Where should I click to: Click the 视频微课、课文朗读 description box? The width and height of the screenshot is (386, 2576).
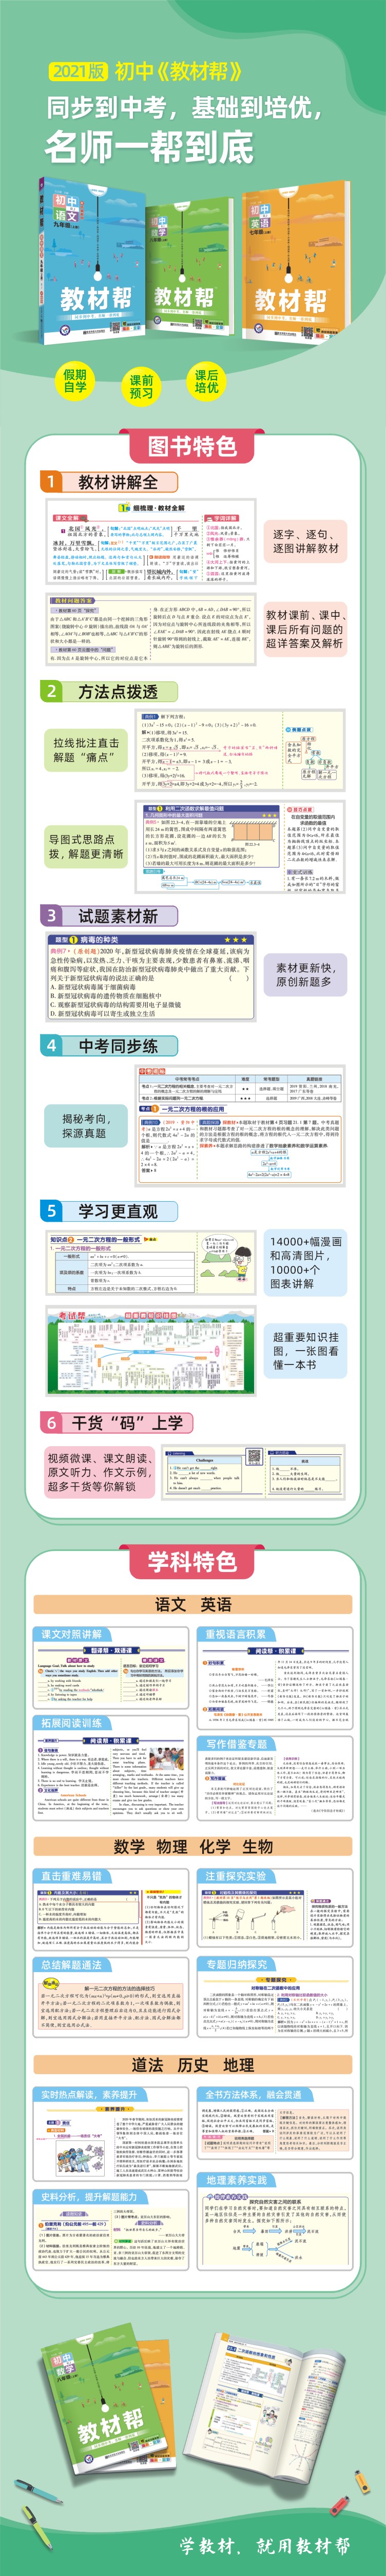coord(99,1471)
